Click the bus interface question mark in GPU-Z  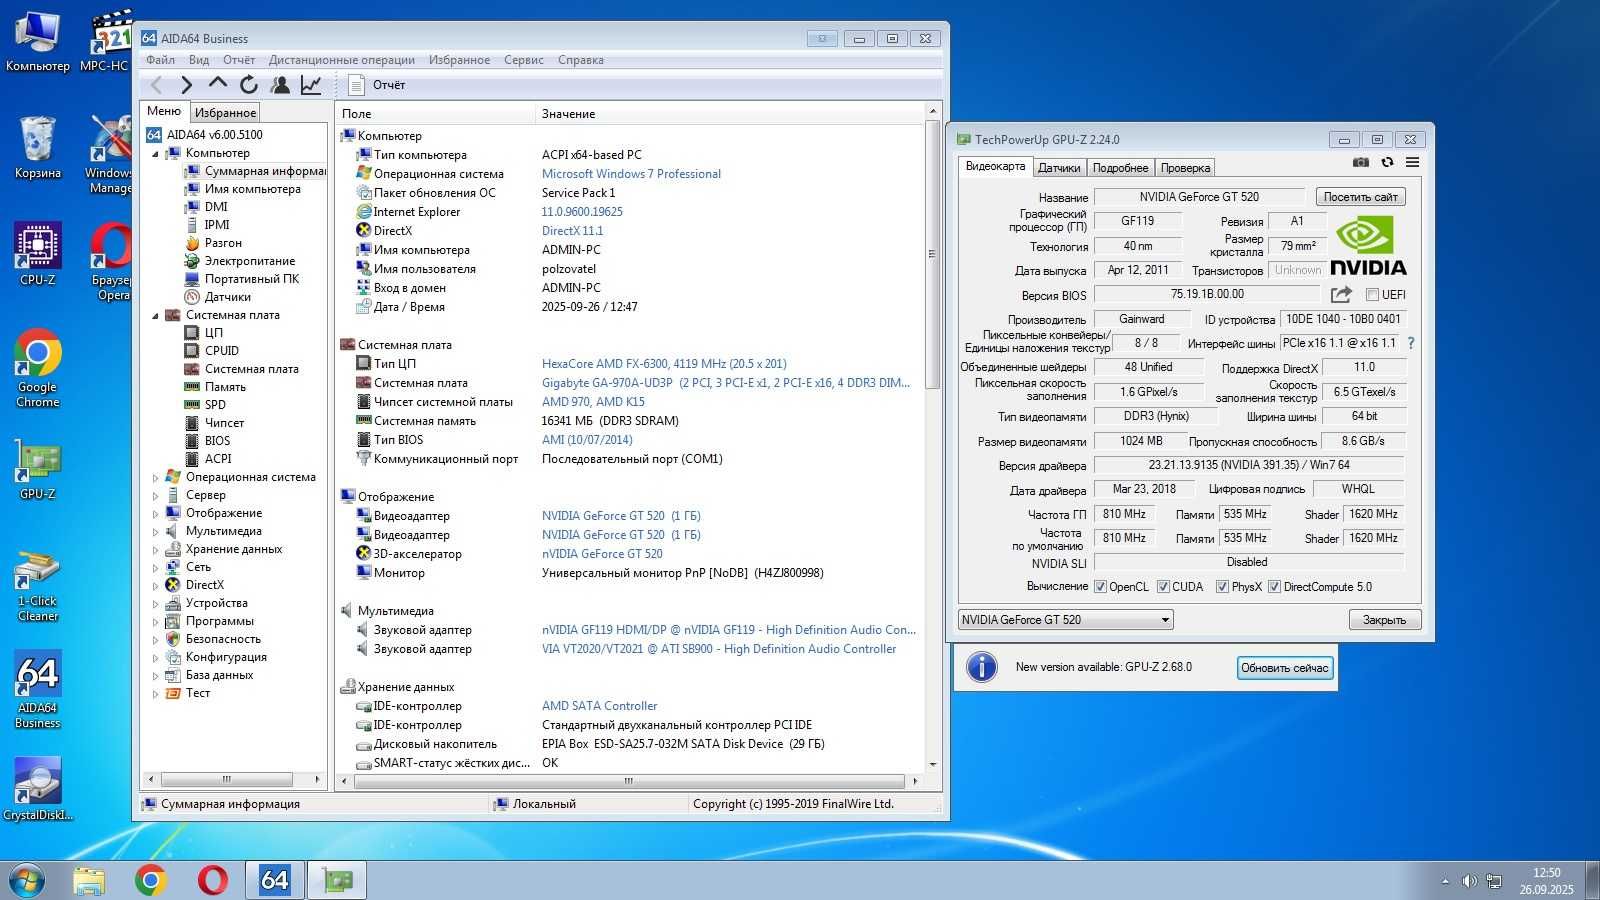pyautogui.click(x=1411, y=343)
